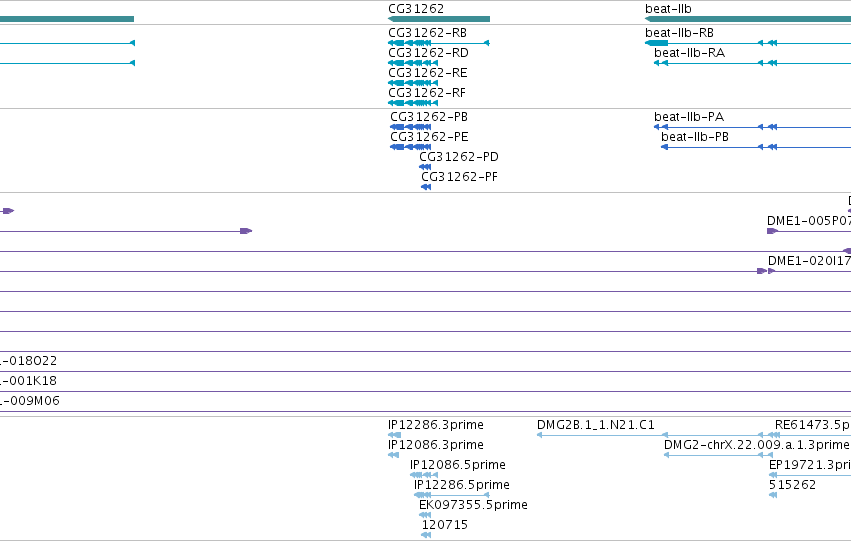Select EST IP12286.5prime
Image resolution: width=851 pixels, height=541 pixels.
coord(462,485)
